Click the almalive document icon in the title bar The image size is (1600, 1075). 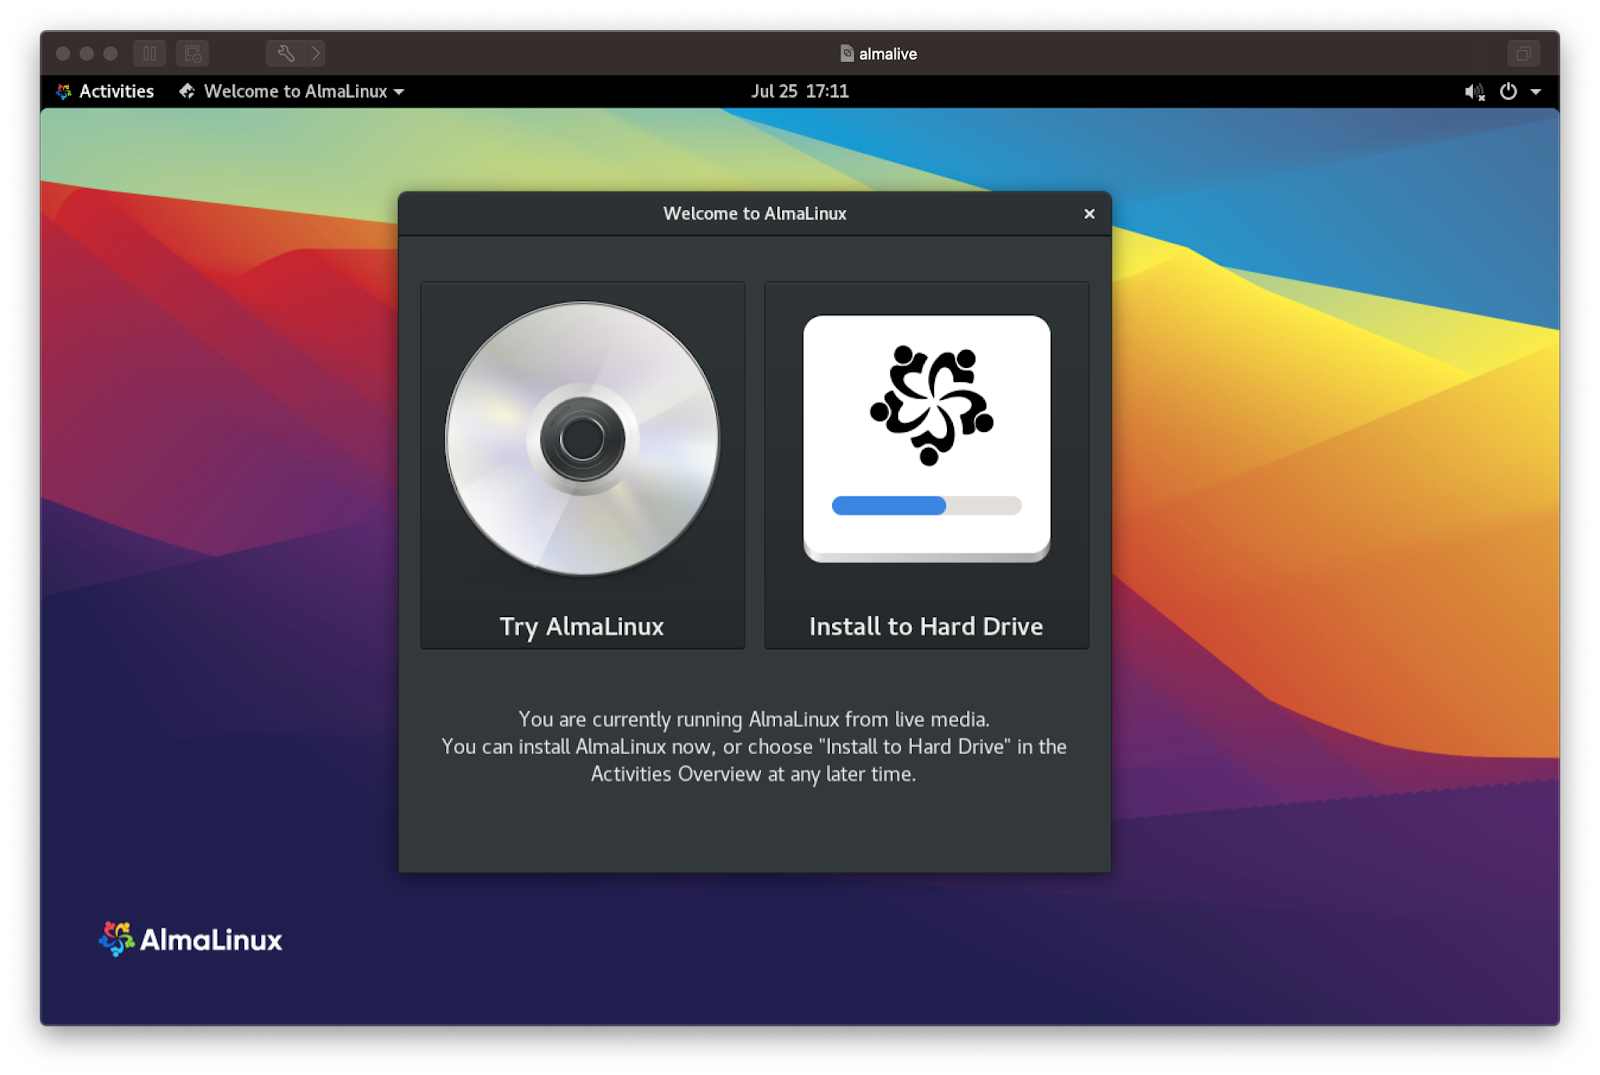click(847, 54)
